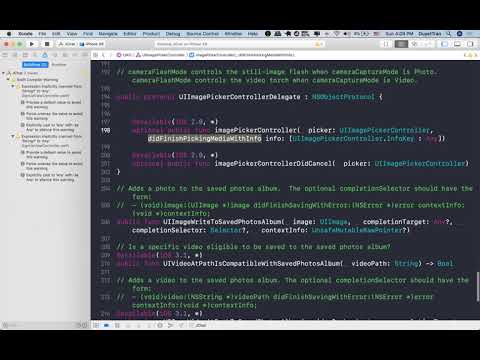Click the editor vertical scrollbar

coord(478,288)
